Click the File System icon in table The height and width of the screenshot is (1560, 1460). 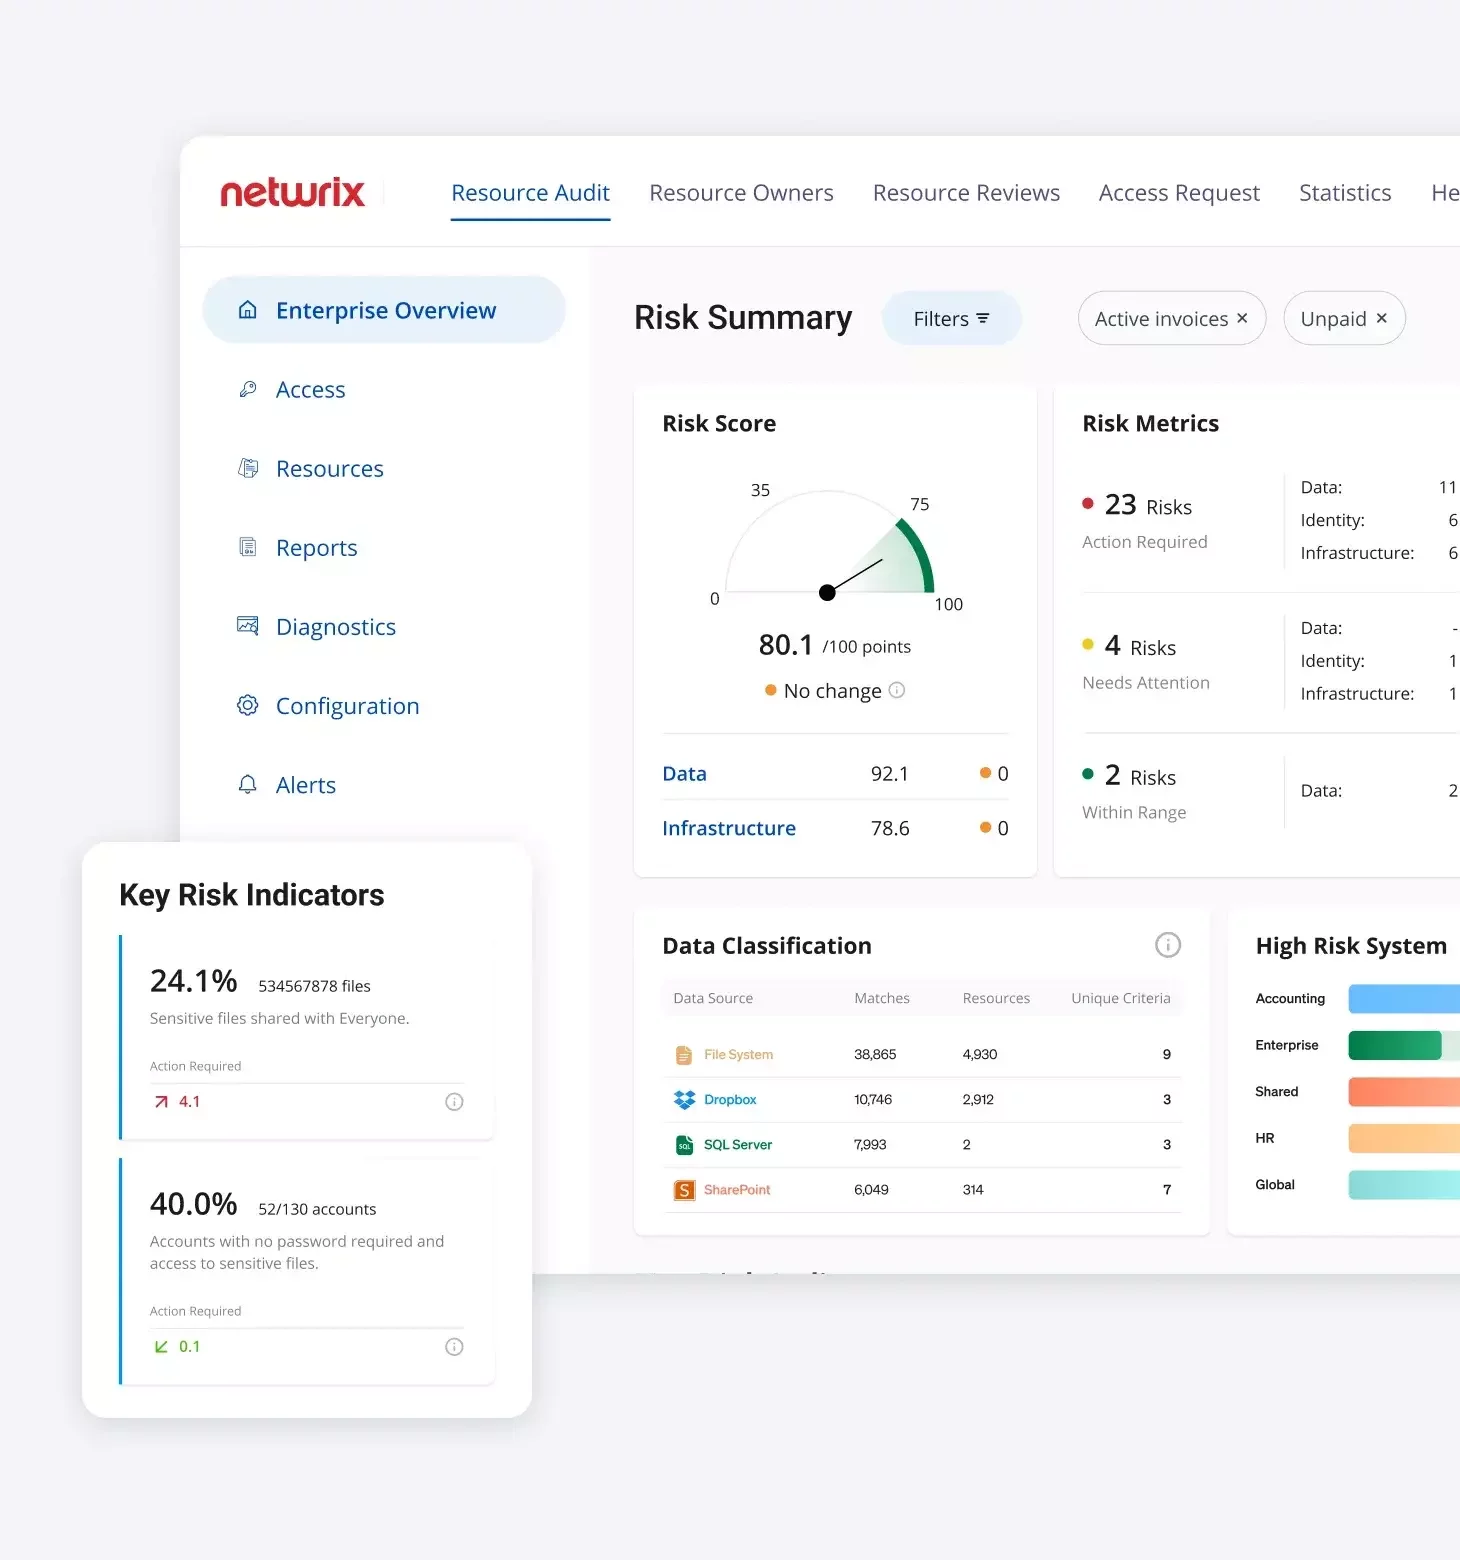684,1055
